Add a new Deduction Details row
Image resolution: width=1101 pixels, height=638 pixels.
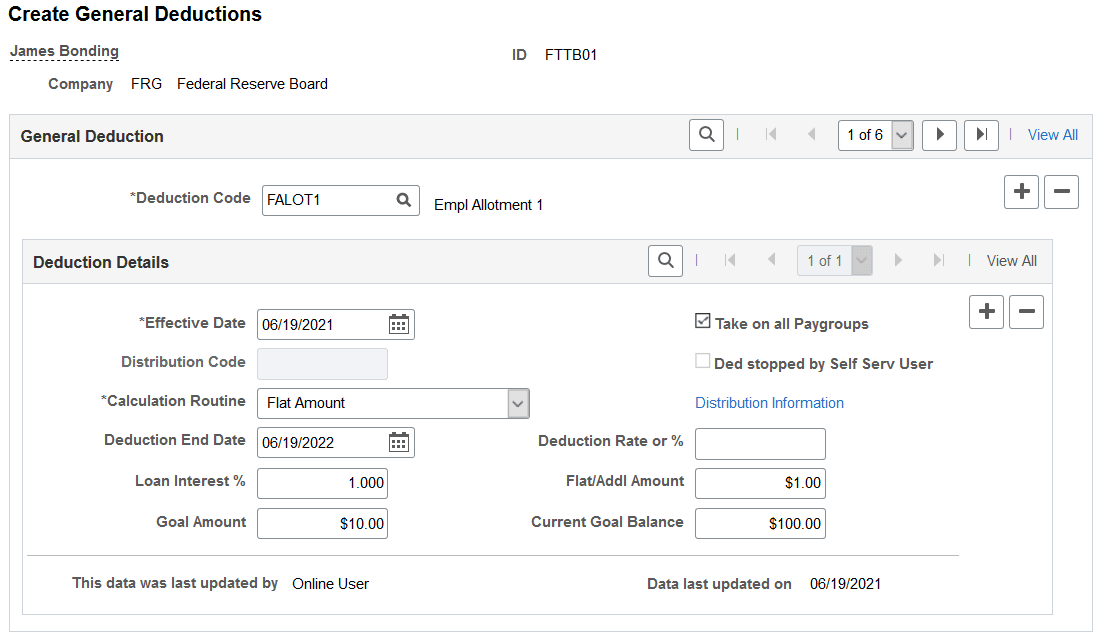pos(987,312)
